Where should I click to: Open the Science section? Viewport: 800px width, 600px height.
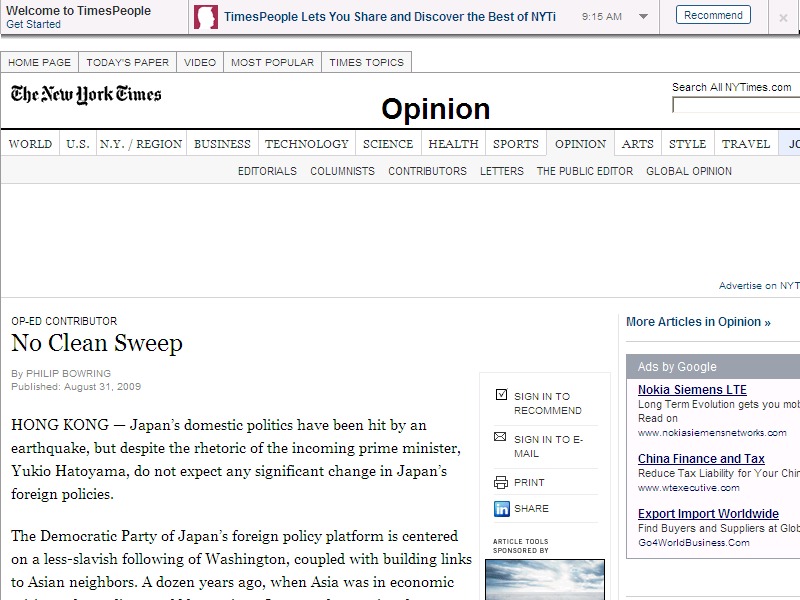point(388,144)
